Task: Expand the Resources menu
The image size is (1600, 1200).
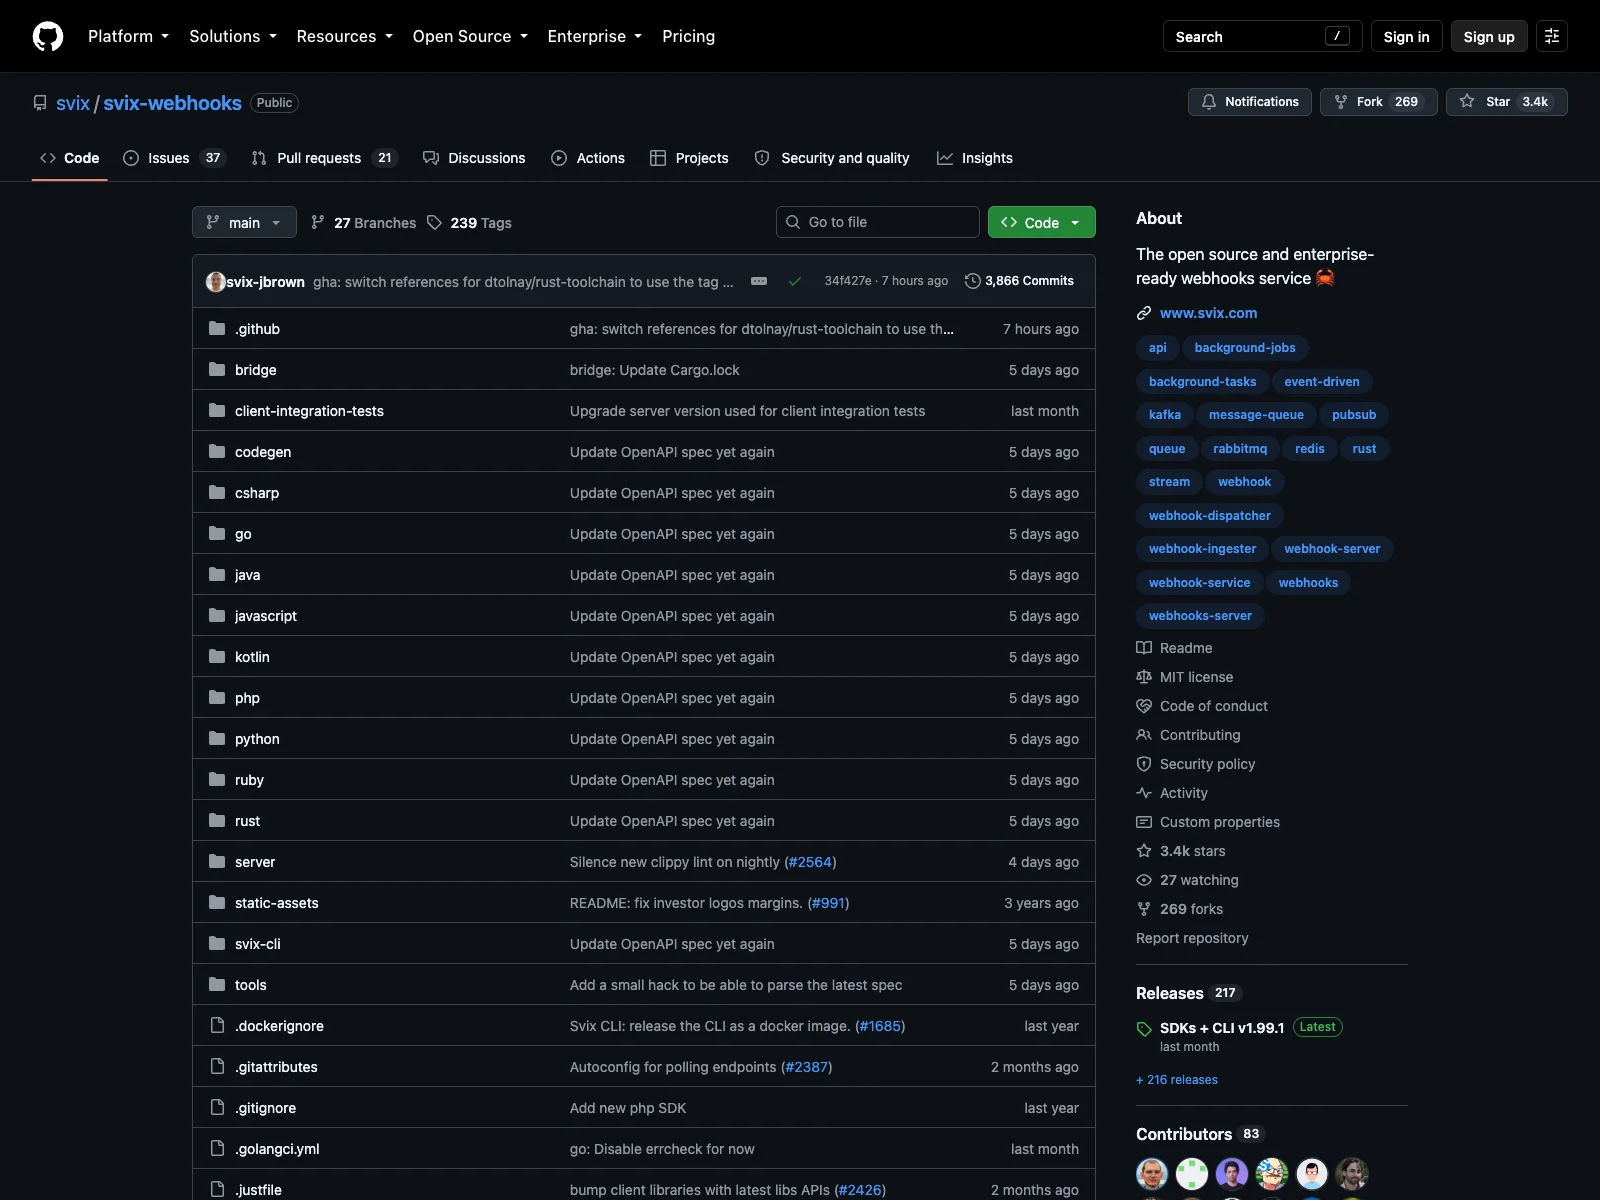Action: pos(345,36)
